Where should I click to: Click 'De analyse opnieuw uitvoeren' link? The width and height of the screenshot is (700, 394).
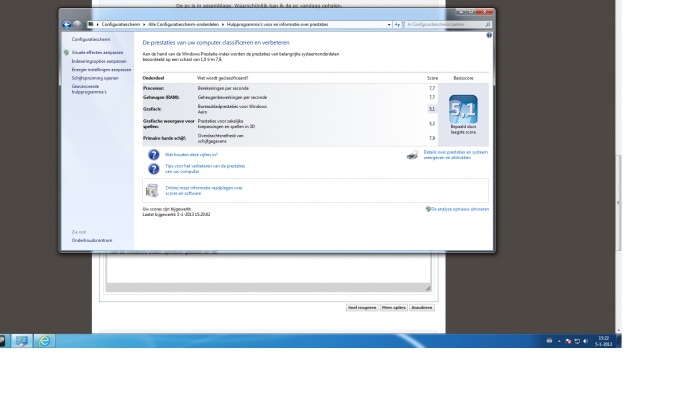[x=460, y=209]
